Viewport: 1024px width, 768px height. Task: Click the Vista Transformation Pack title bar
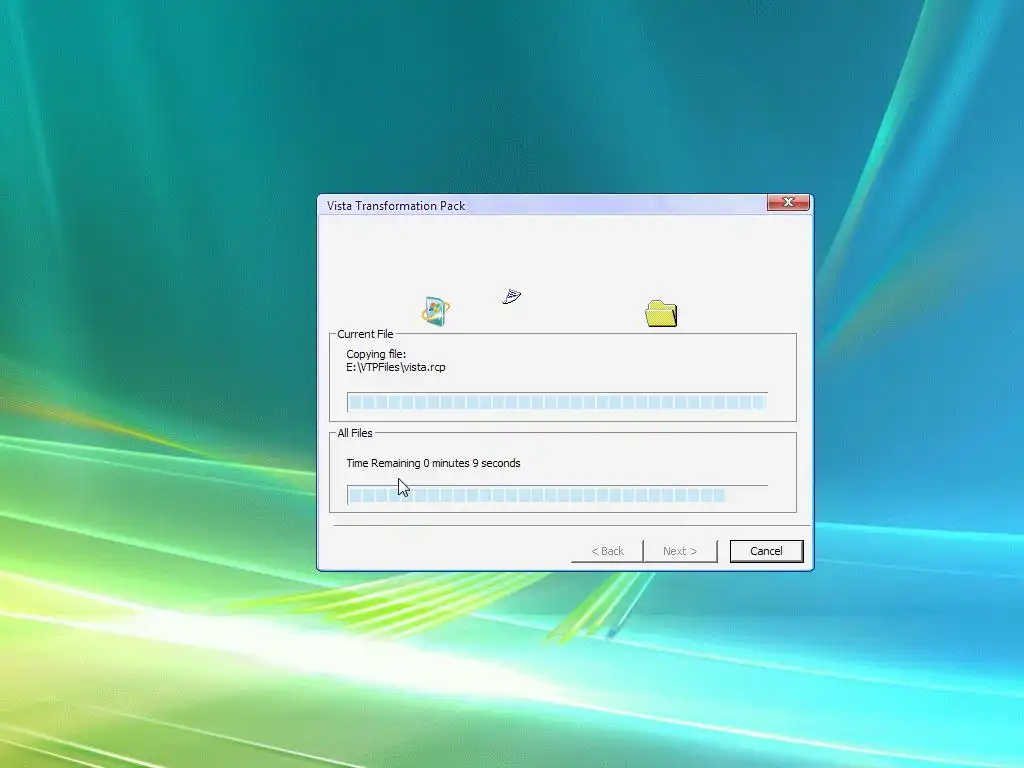(542, 205)
